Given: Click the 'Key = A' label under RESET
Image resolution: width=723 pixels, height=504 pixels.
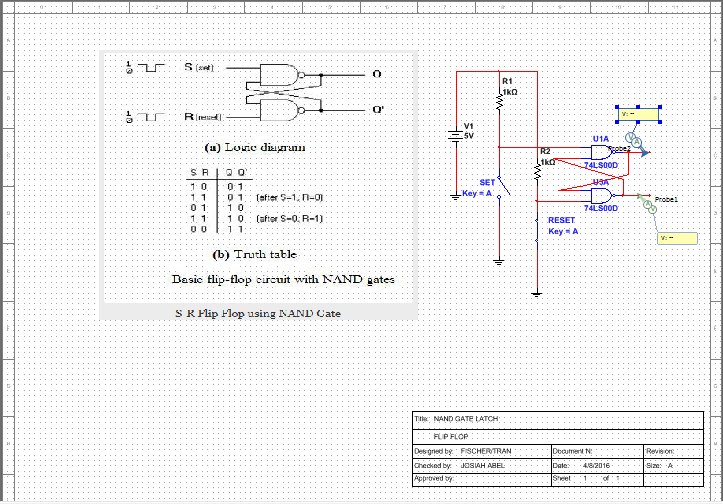Looking at the screenshot, I should tap(563, 231).
